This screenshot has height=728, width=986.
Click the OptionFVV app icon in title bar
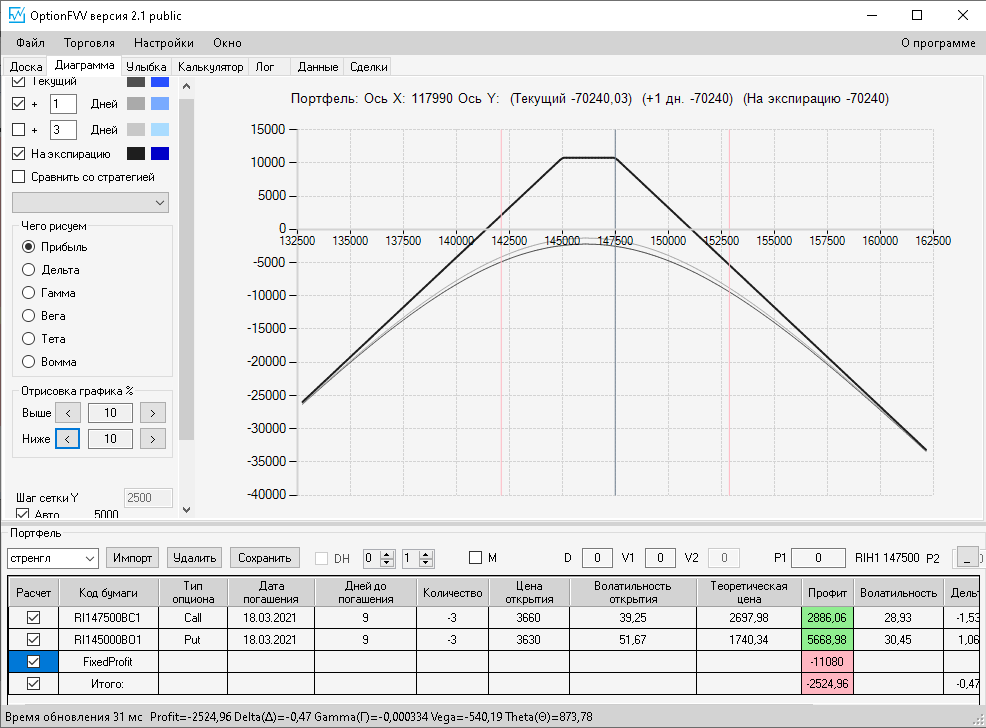16,16
